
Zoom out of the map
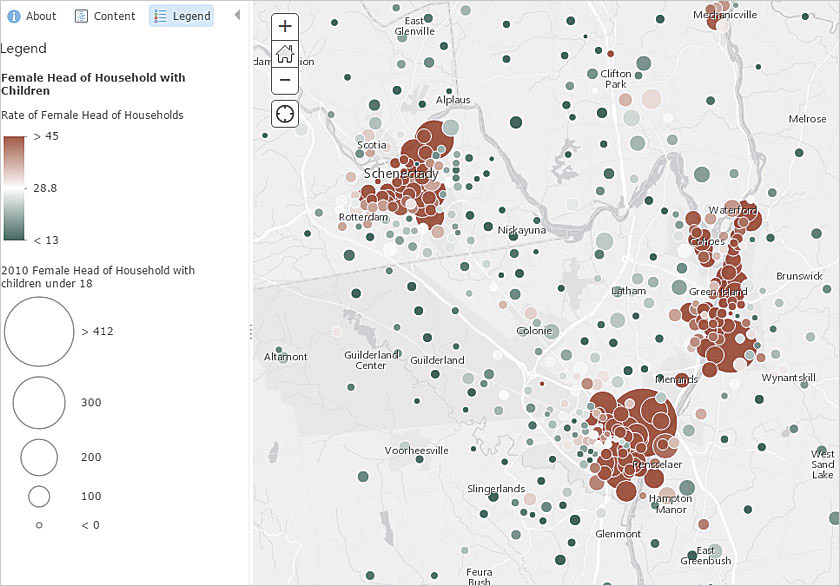pos(285,80)
